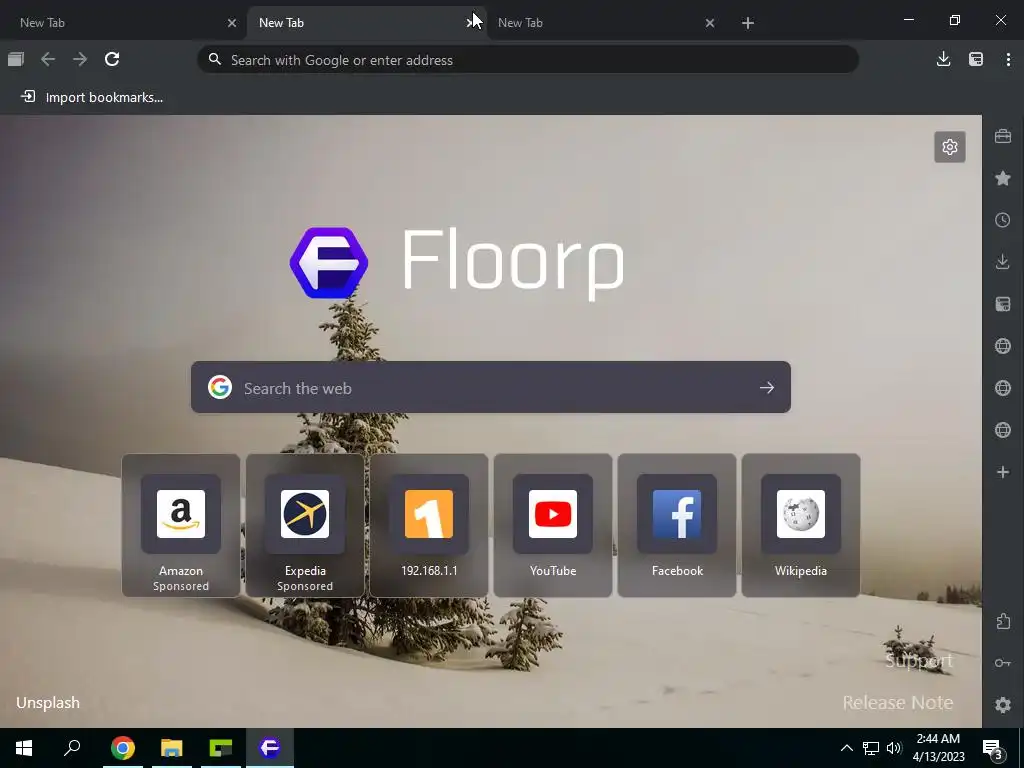Close the first New Tab tab

(x=232, y=23)
